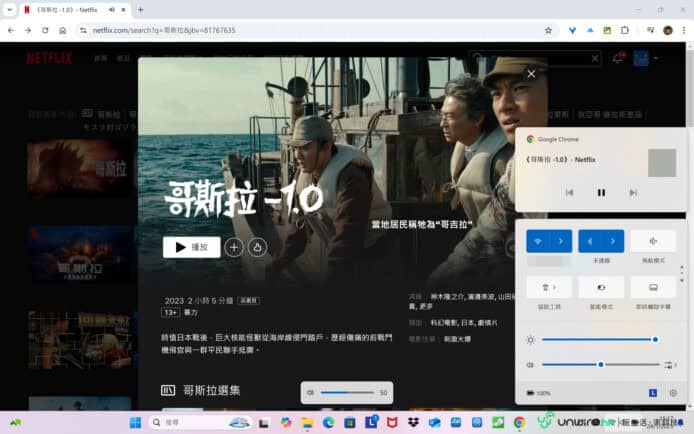
Task: Toggle Wi-Fi in quick settings
Action: point(538,241)
